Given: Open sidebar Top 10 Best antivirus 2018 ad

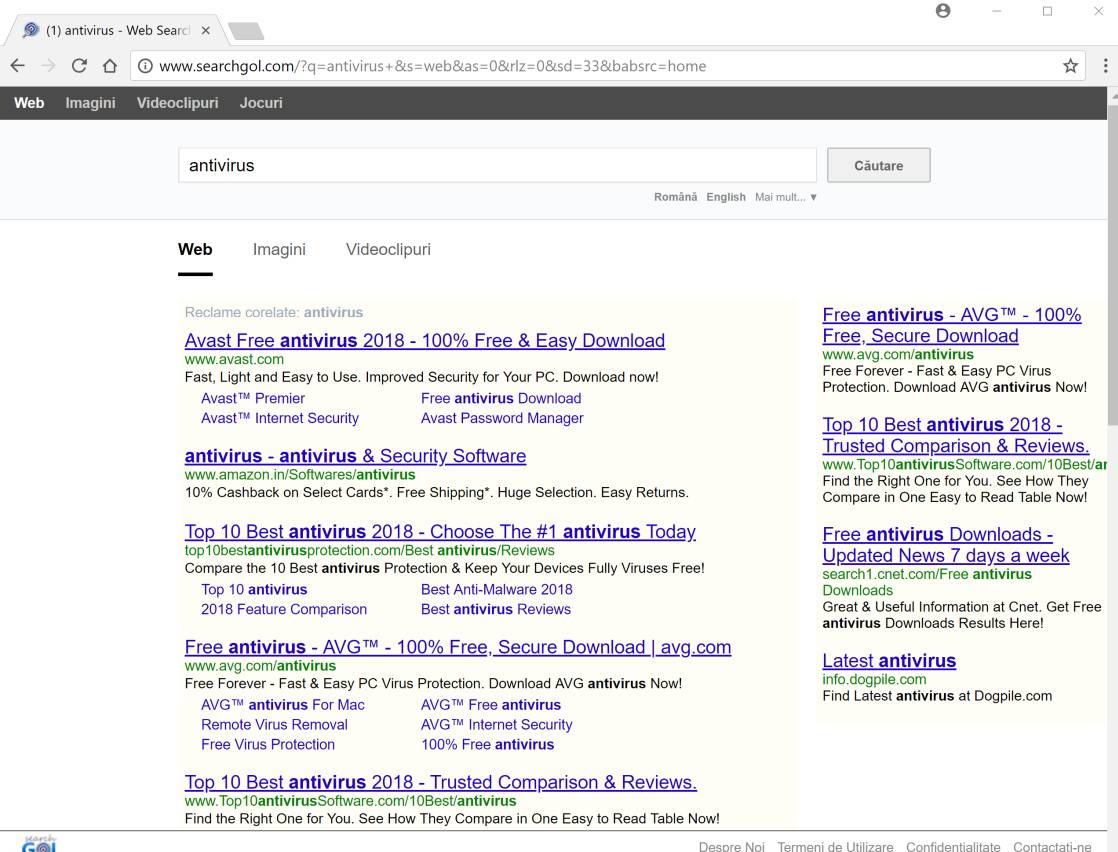Looking at the screenshot, I should click(x=955, y=435).
